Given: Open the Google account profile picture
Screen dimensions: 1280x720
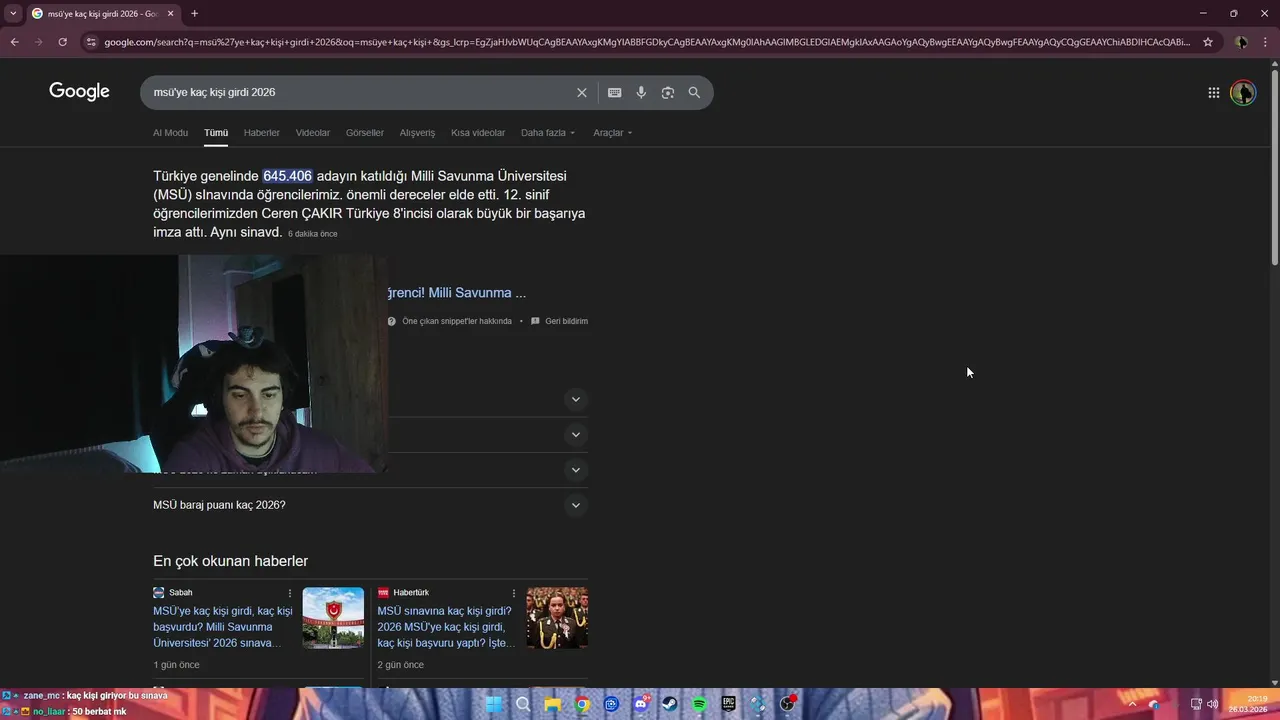Looking at the screenshot, I should pyautogui.click(x=1243, y=92).
